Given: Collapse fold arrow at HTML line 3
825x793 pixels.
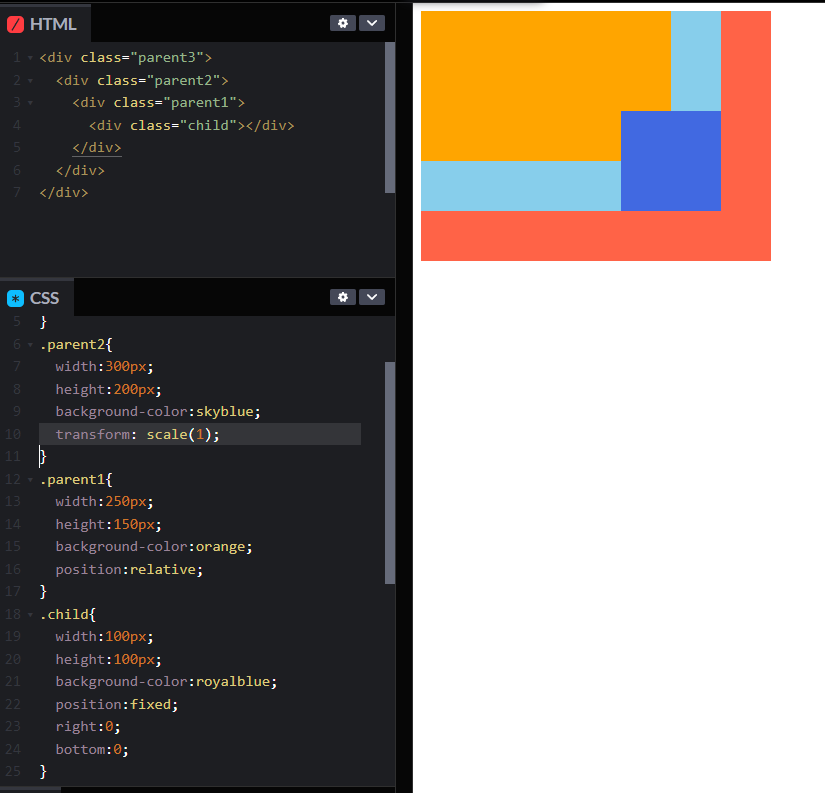Looking at the screenshot, I should click(x=31, y=103).
